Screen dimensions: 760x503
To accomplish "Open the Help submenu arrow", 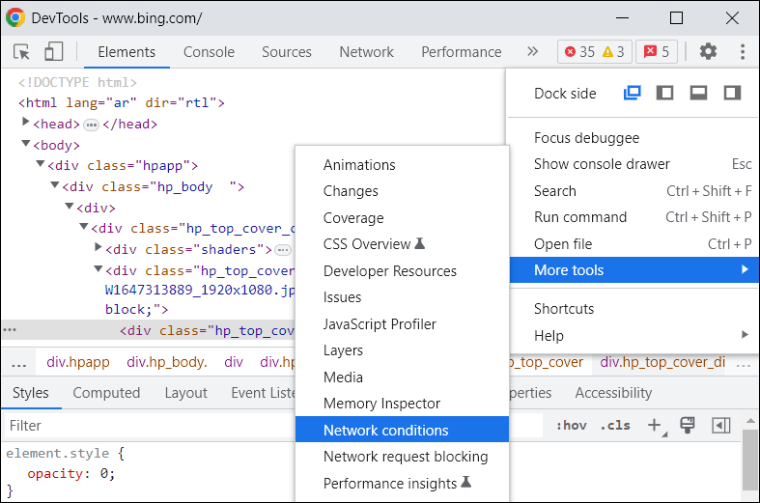I will [745, 334].
